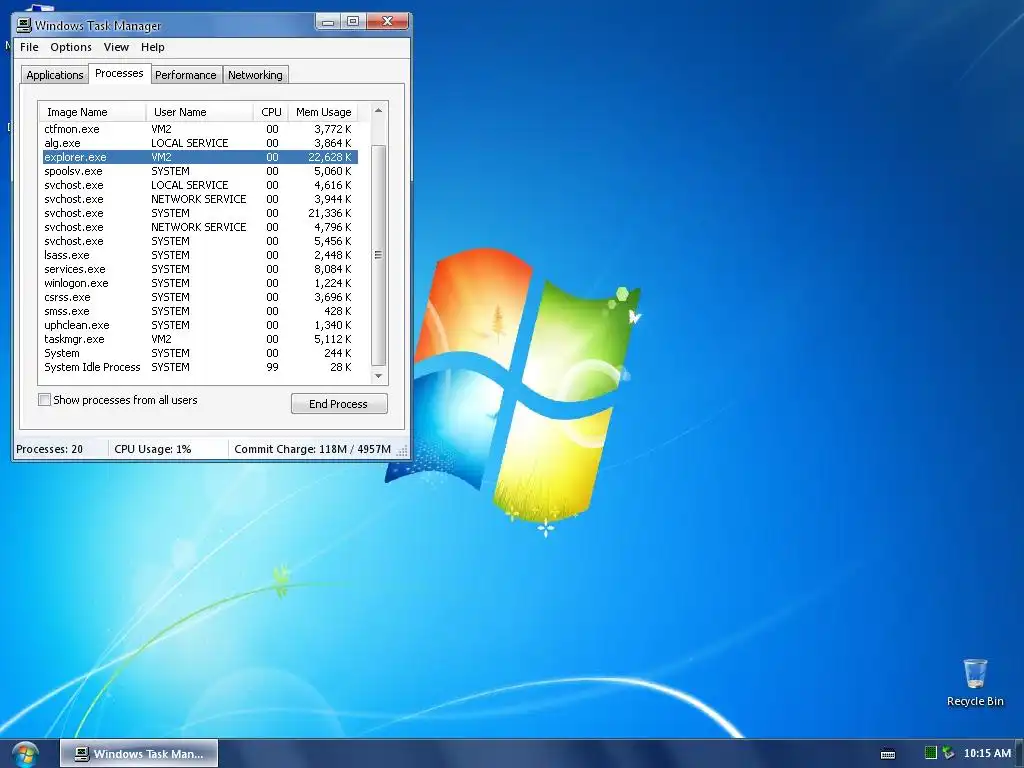This screenshot has width=1024, height=768.
Task: Select svchost.exe with 3,944 K memory
Action: pos(199,199)
